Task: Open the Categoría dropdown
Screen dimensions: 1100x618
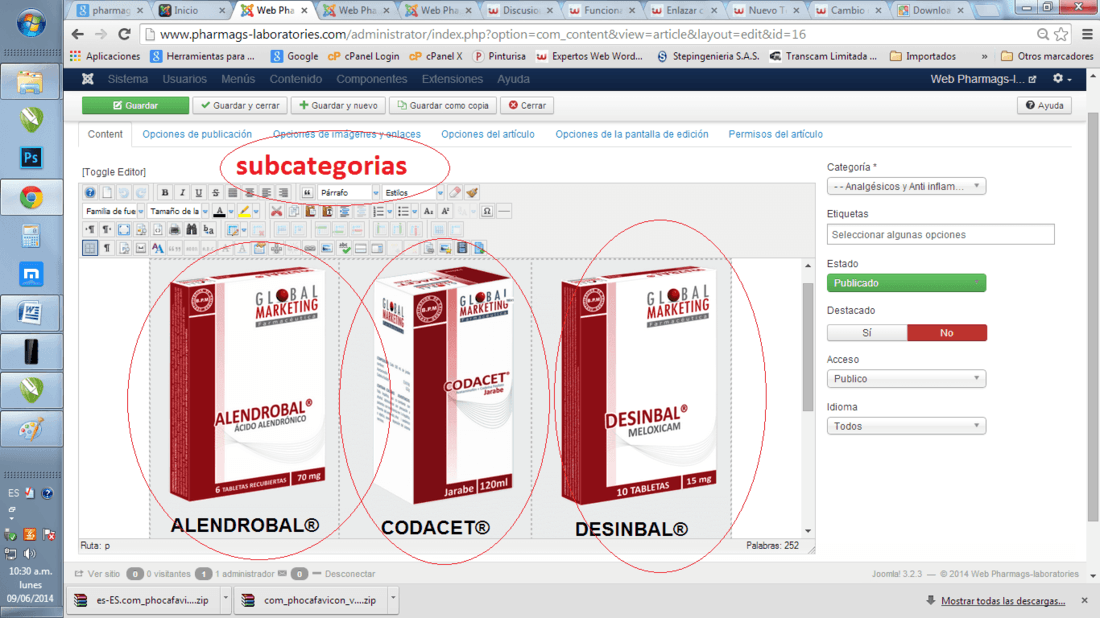Action: [x=906, y=186]
